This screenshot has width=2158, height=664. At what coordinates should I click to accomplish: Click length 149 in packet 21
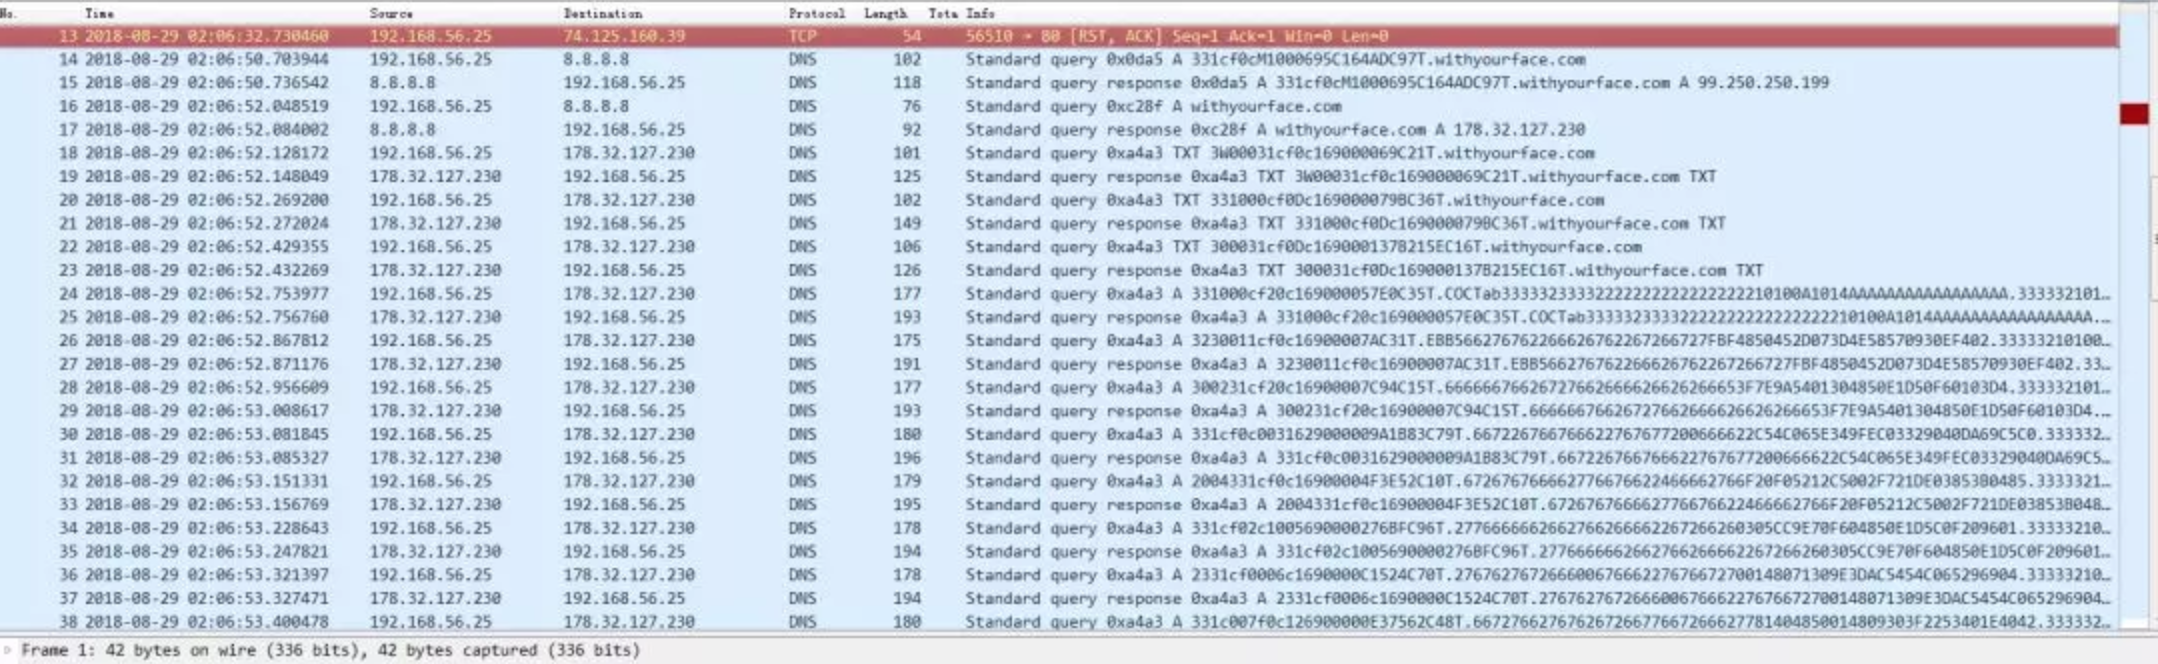906,224
